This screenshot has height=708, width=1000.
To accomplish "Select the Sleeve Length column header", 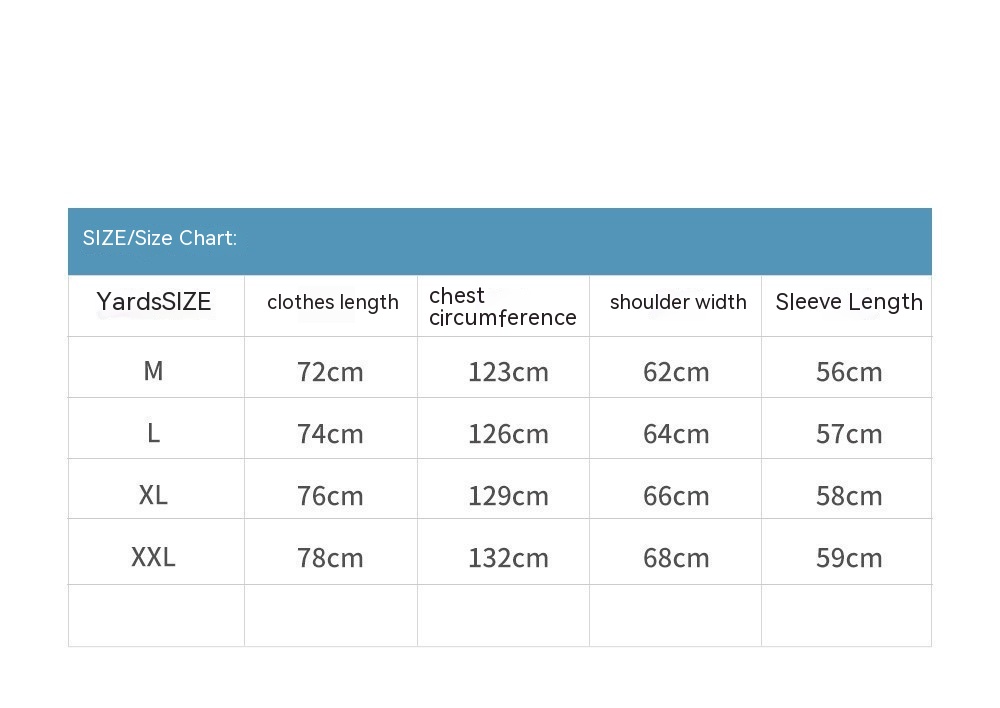I will pyautogui.click(x=849, y=302).
